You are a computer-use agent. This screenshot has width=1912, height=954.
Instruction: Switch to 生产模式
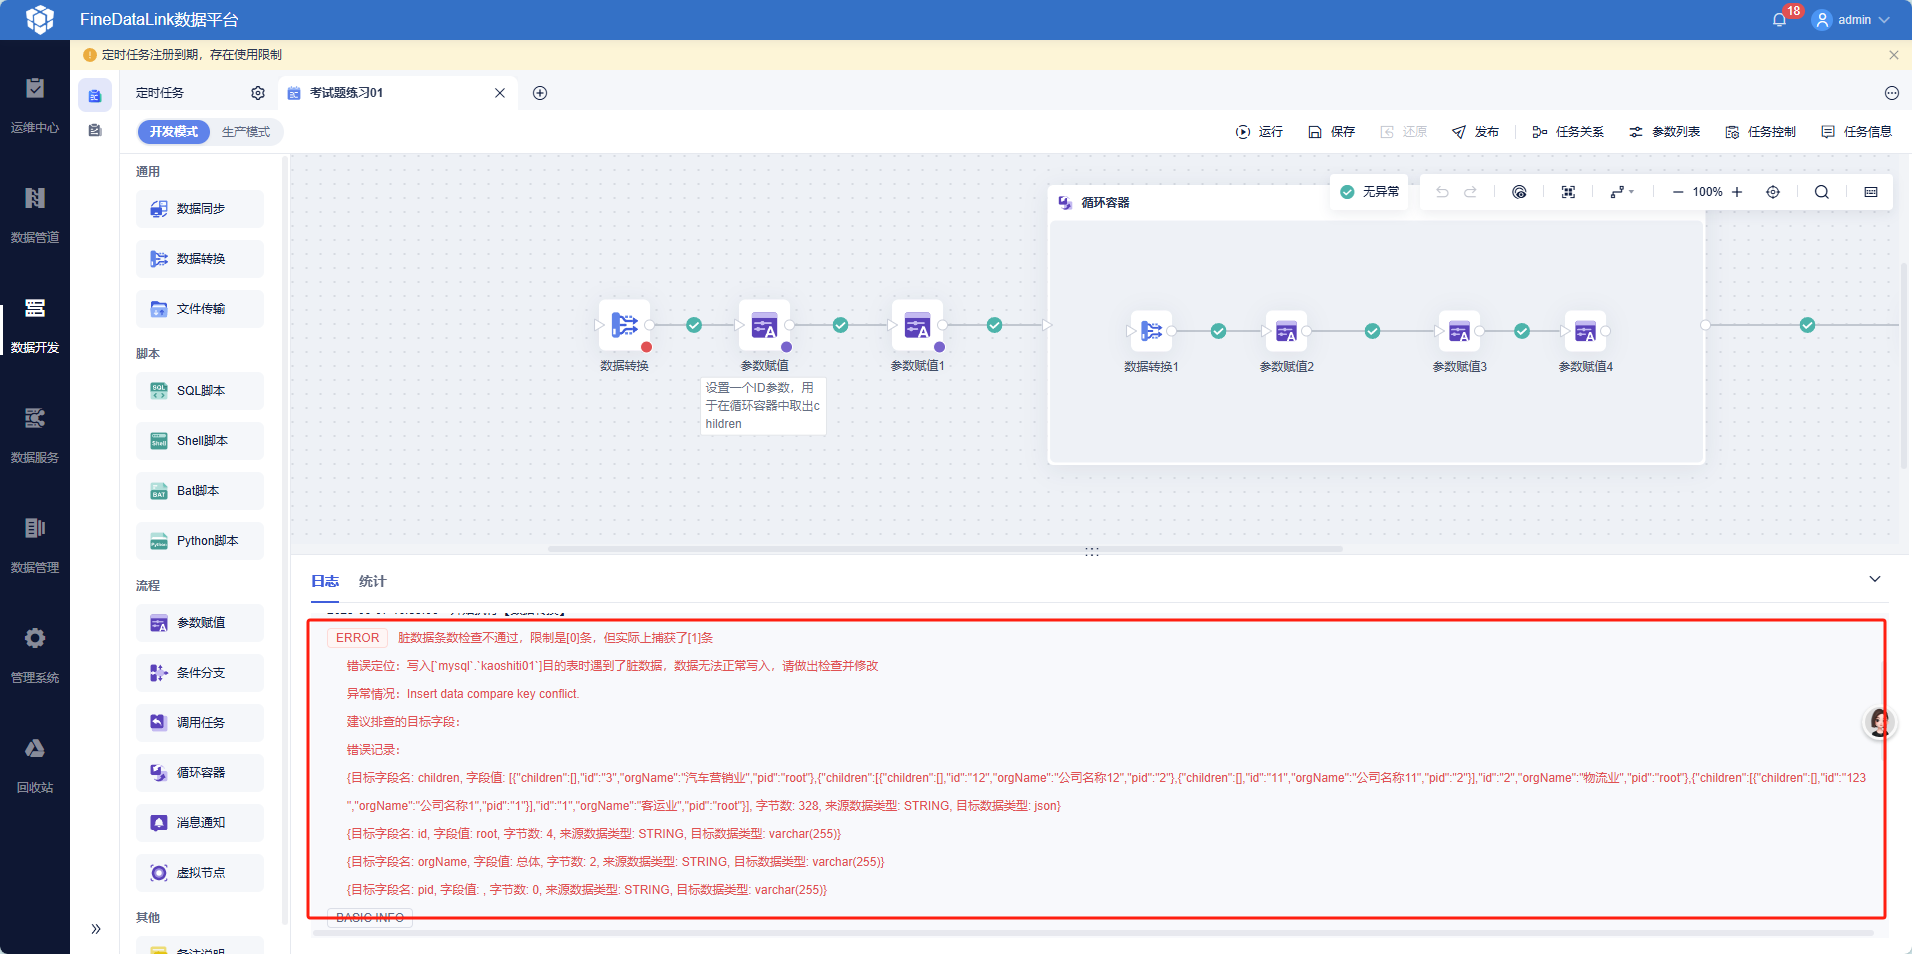click(x=246, y=132)
